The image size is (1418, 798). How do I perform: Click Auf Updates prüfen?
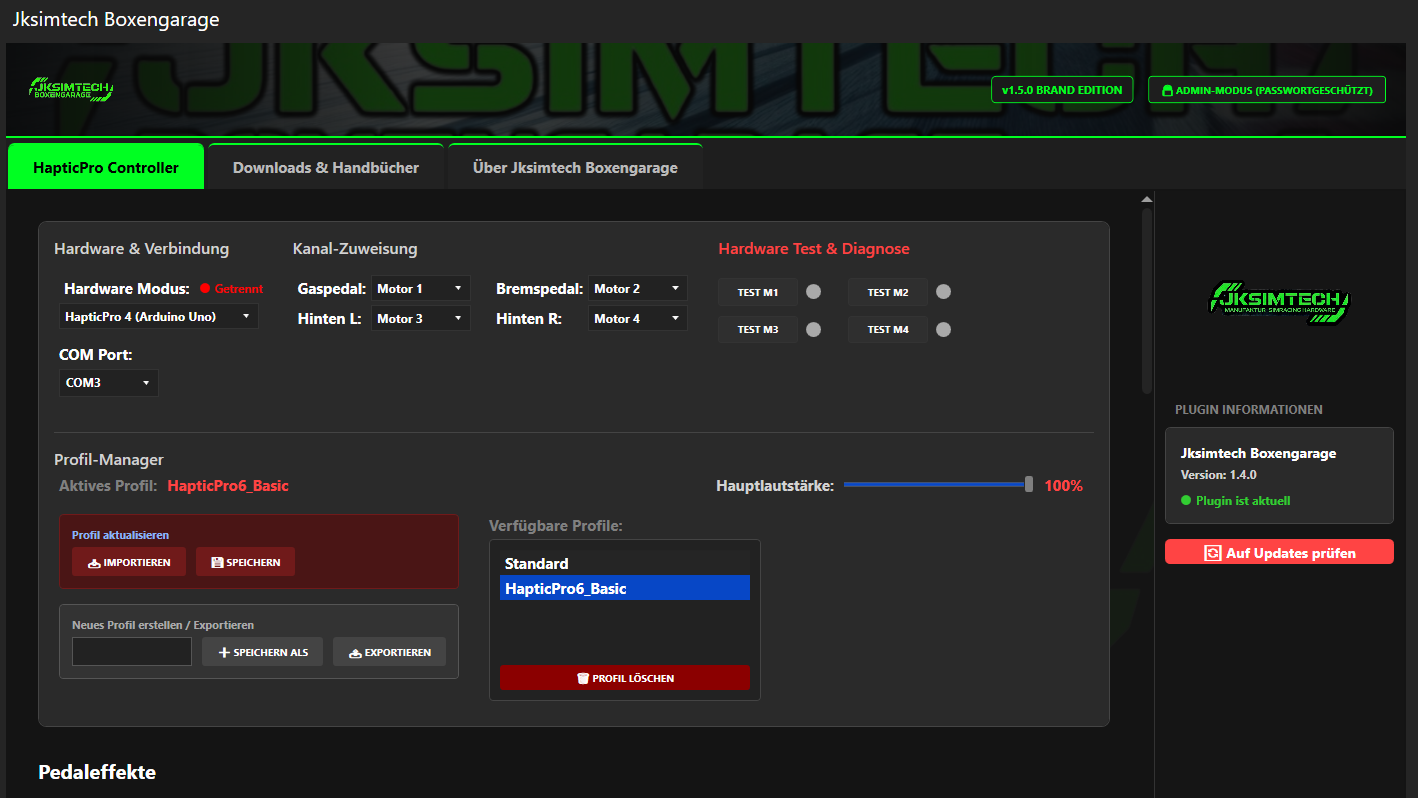pos(1279,552)
